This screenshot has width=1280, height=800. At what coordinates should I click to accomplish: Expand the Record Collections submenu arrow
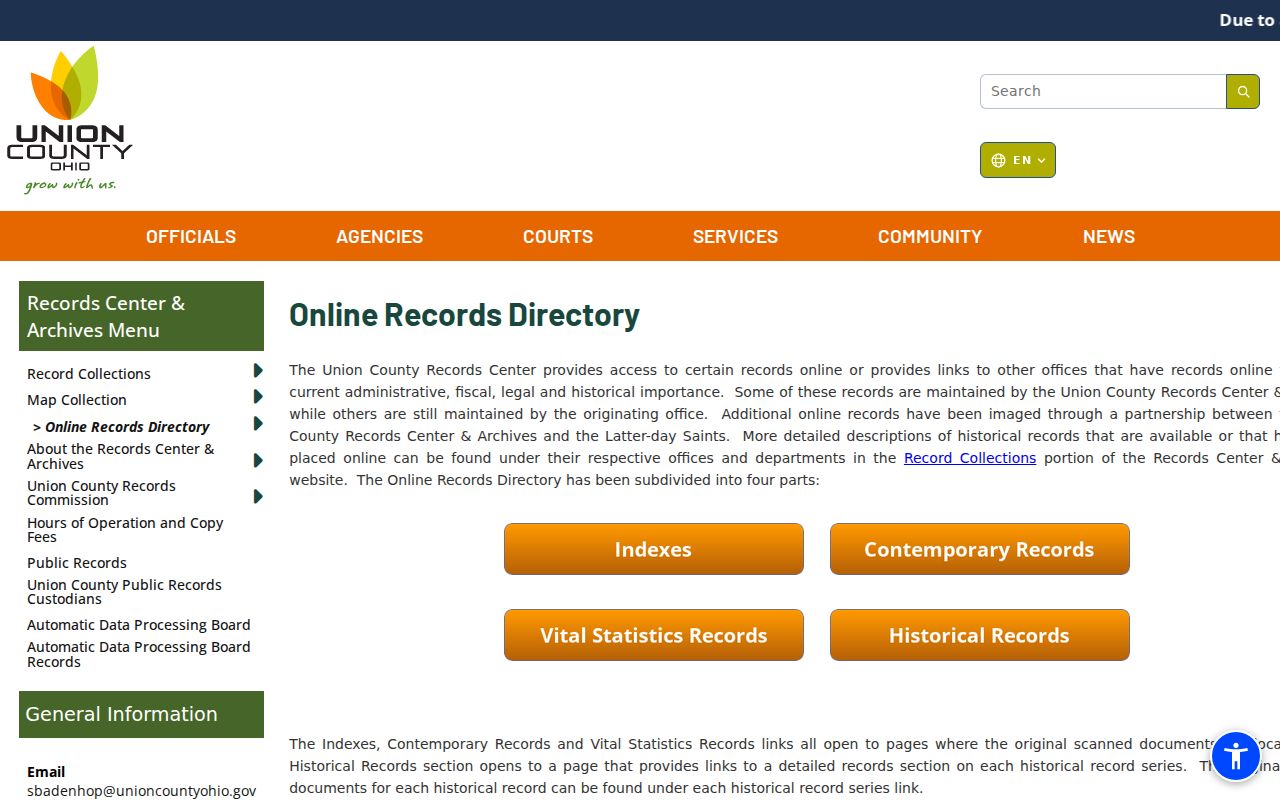[x=258, y=371]
